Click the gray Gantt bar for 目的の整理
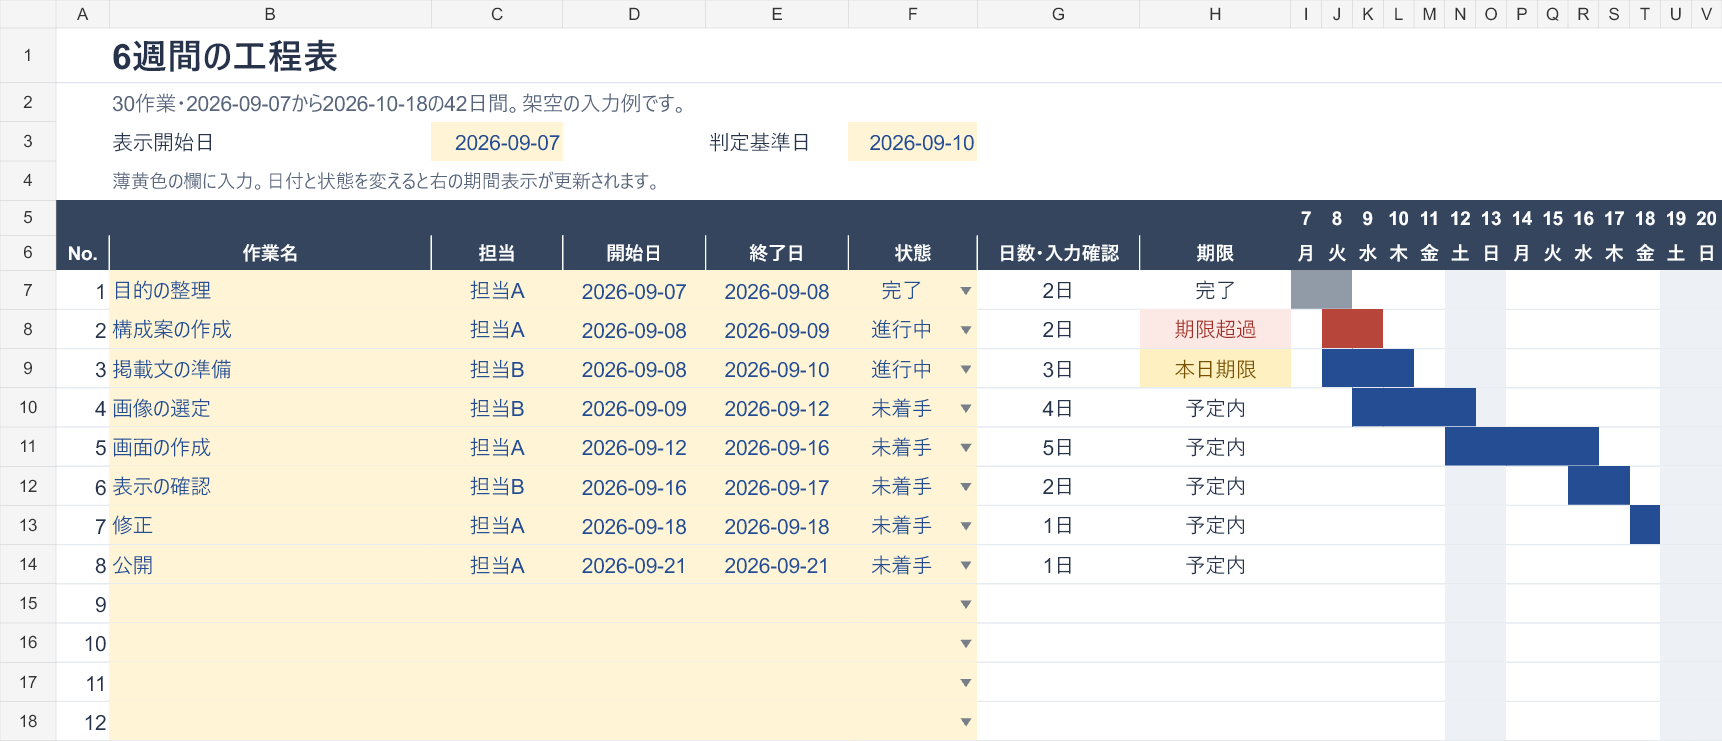This screenshot has width=1722, height=741. coord(1321,291)
